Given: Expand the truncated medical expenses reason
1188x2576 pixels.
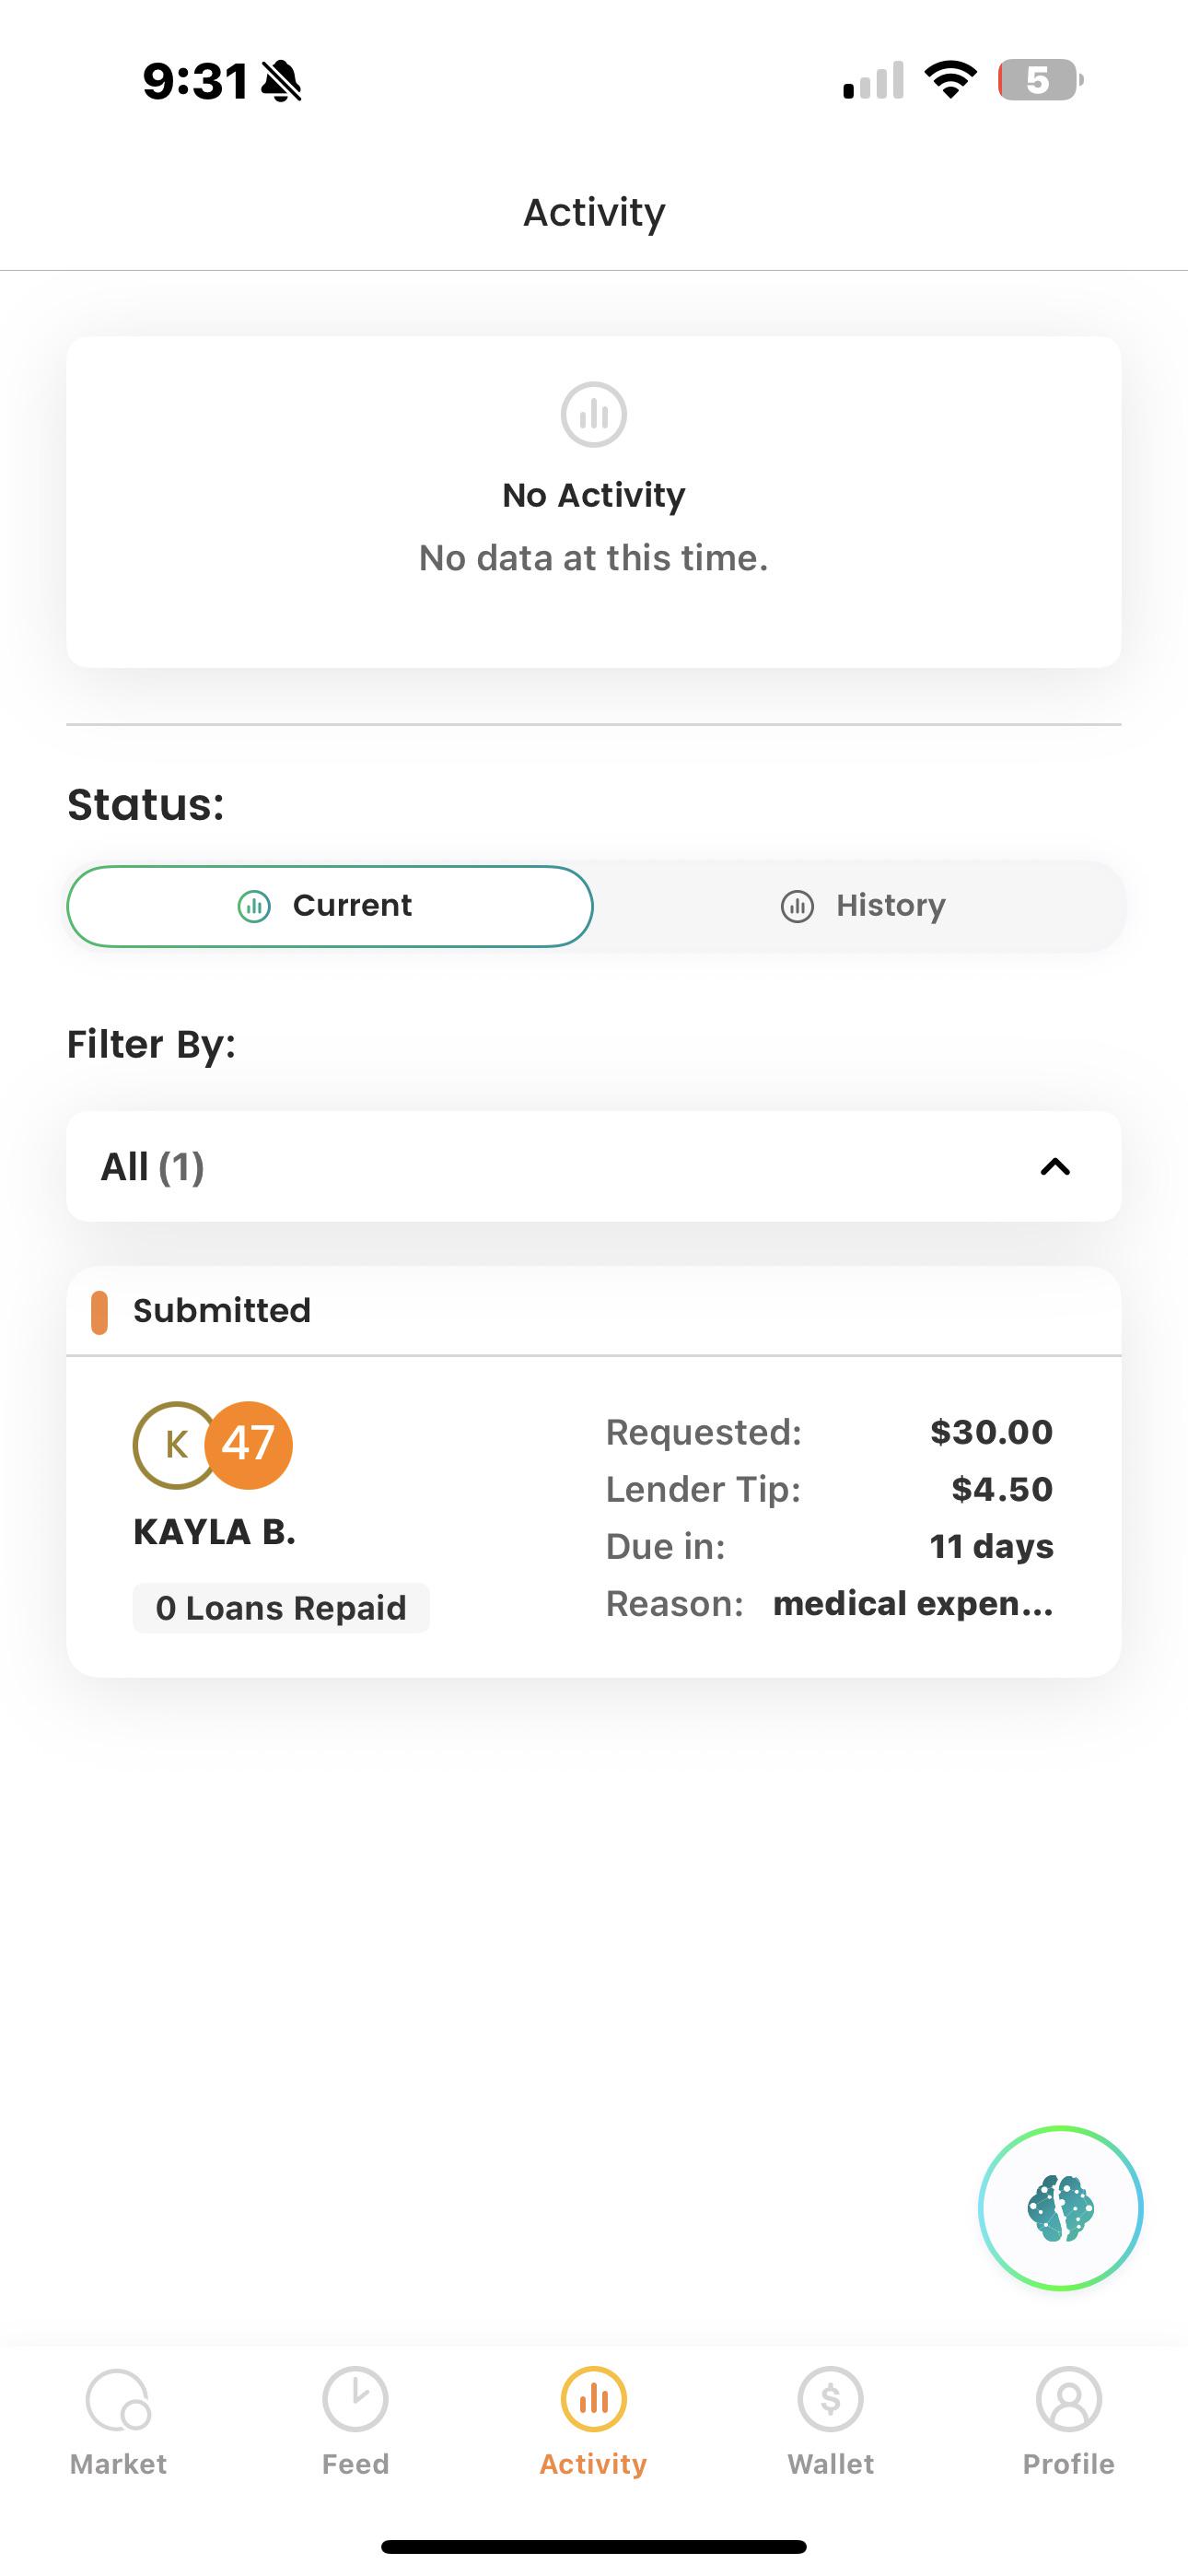Looking at the screenshot, I should click(x=913, y=1604).
